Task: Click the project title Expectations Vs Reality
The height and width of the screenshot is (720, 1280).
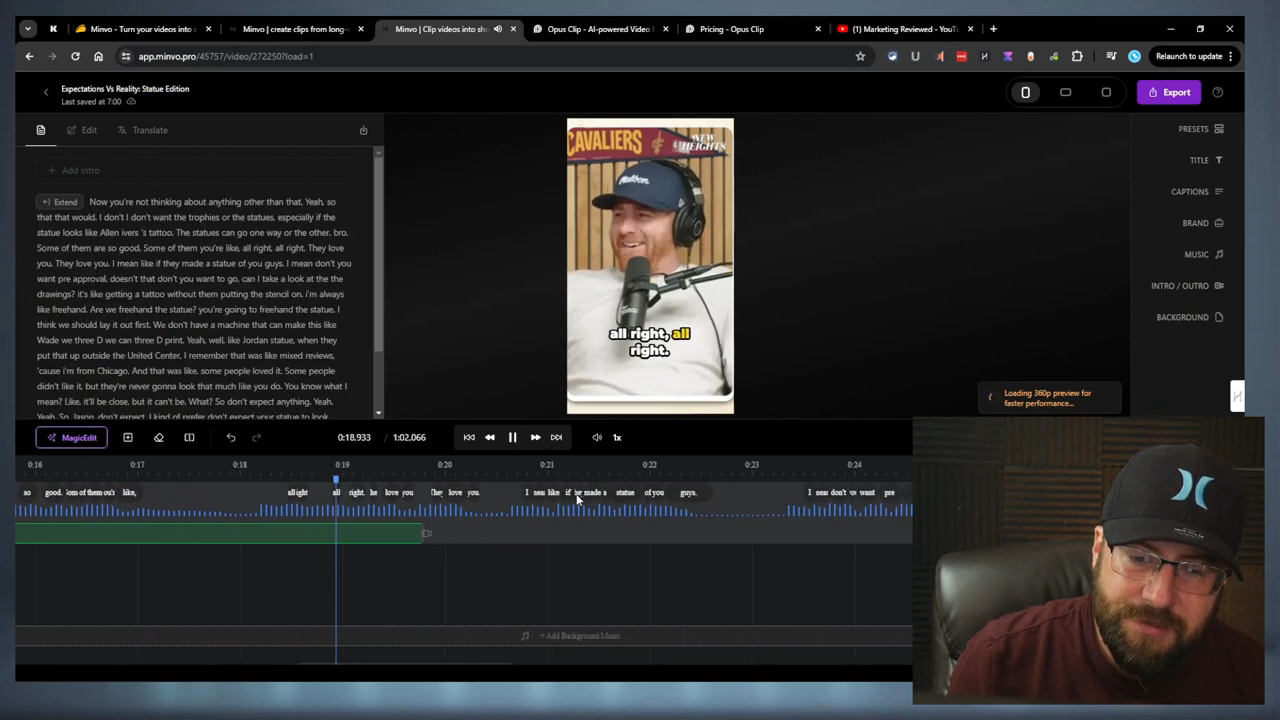Action: (125, 88)
